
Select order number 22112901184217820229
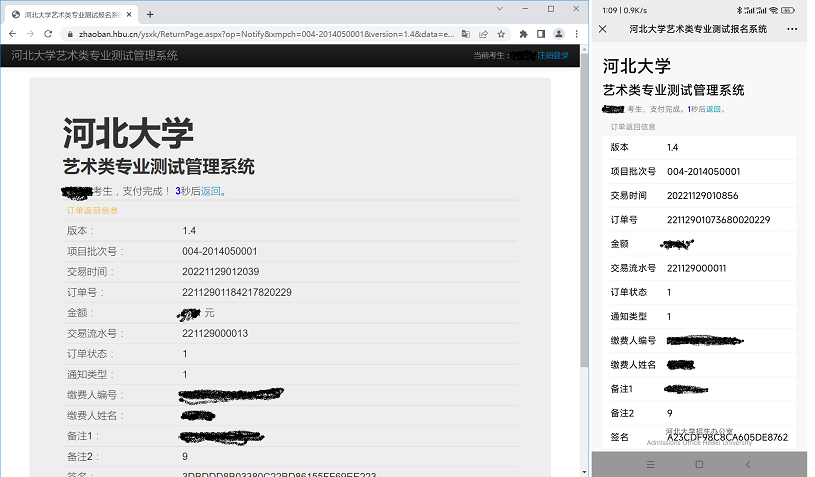click(x=236, y=293)
